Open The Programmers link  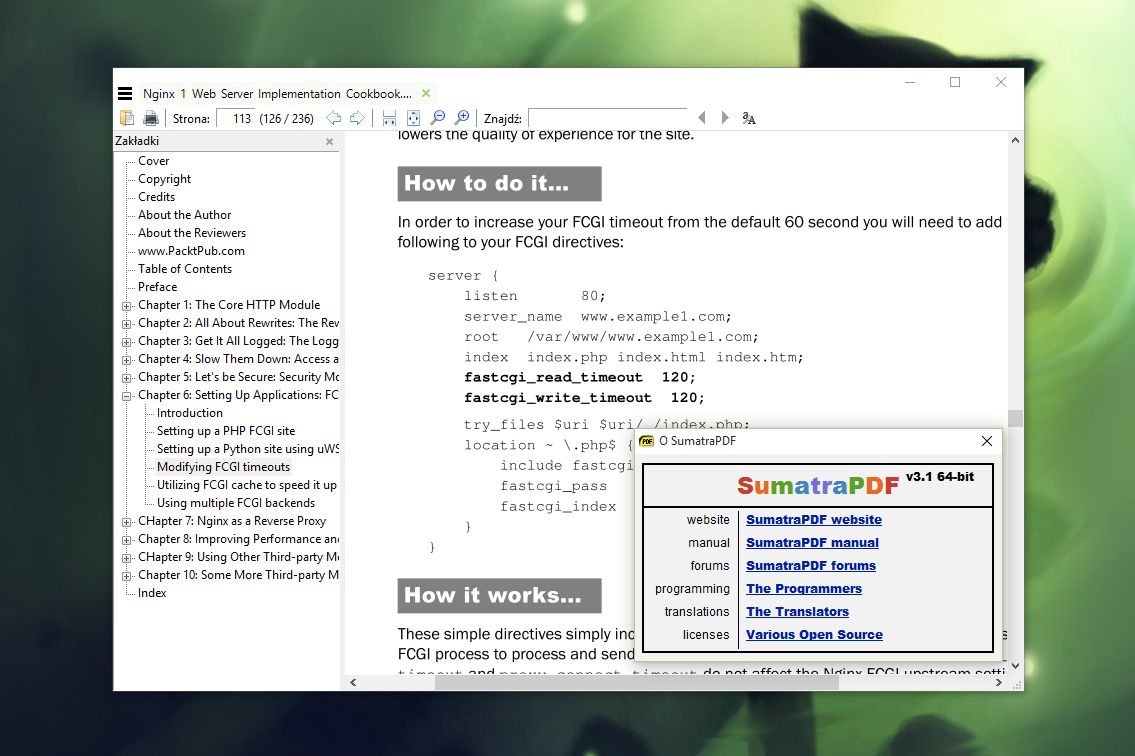[x=804, y=589]
